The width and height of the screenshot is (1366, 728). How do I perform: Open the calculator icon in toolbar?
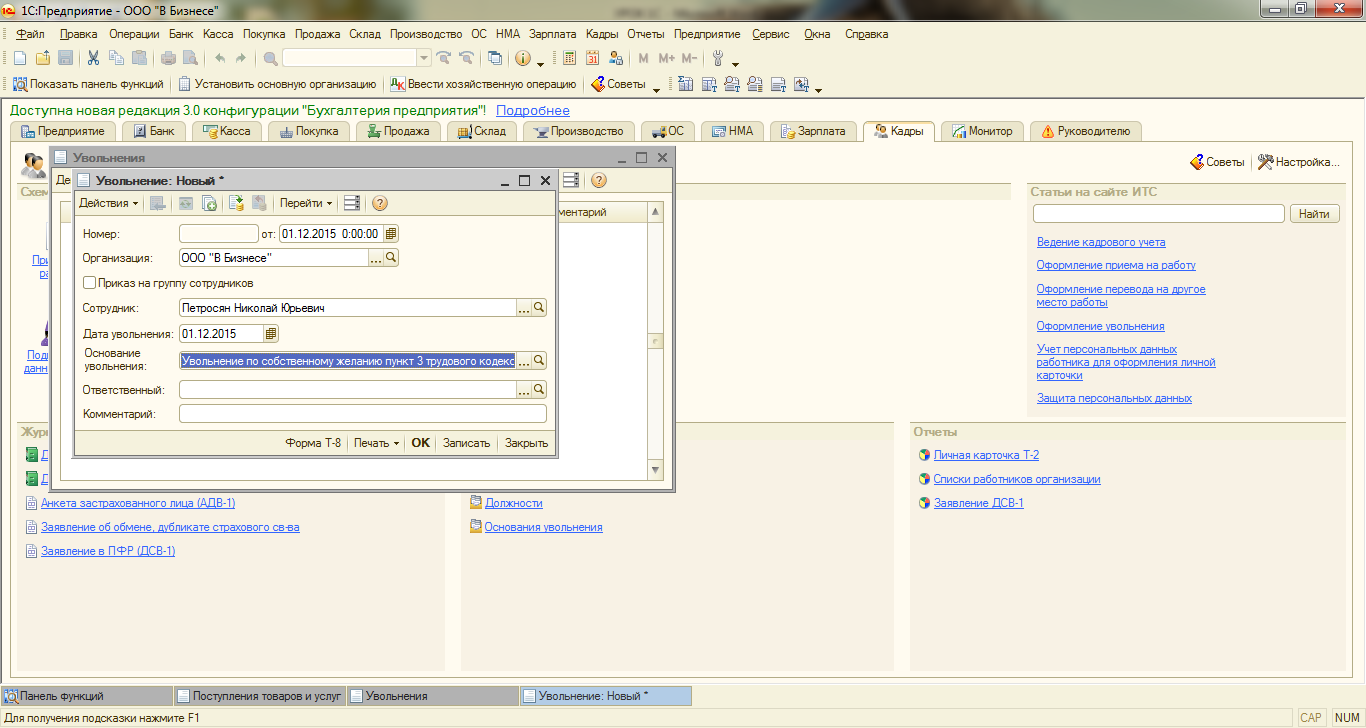(570, 58)
